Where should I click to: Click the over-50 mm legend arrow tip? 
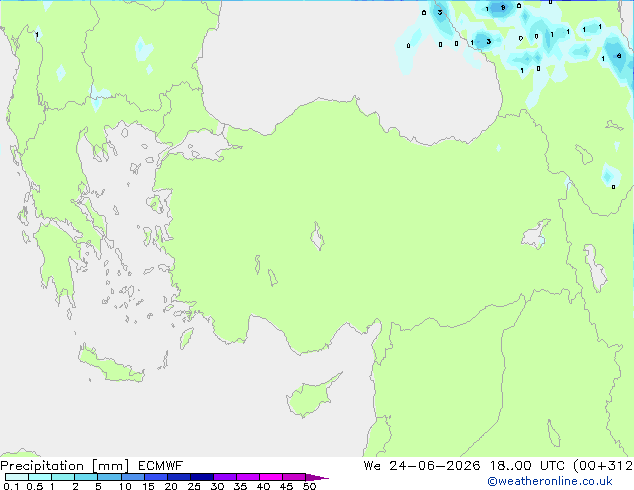pyautogui.click(x=317, y=477)
